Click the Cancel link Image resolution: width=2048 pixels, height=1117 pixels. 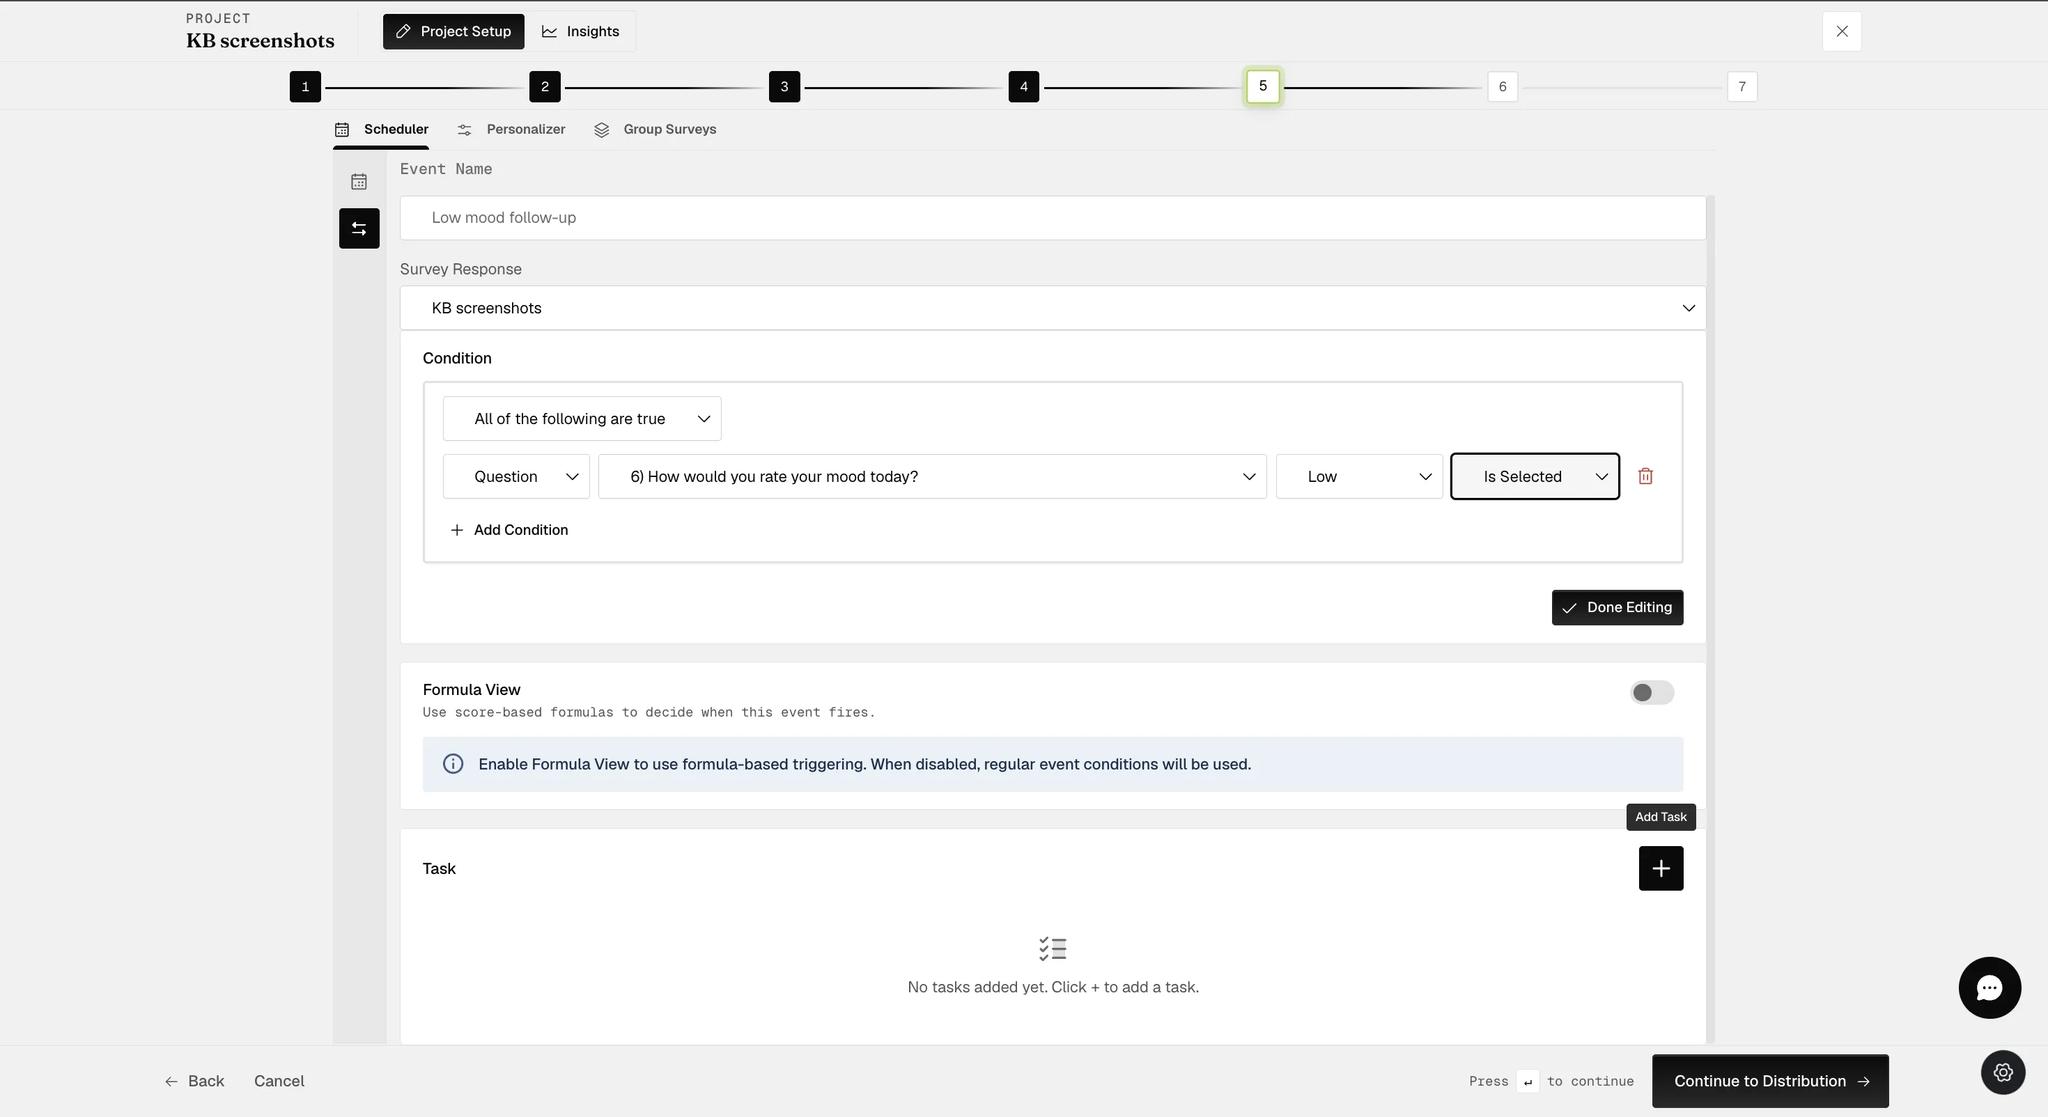coord(279,1081)
